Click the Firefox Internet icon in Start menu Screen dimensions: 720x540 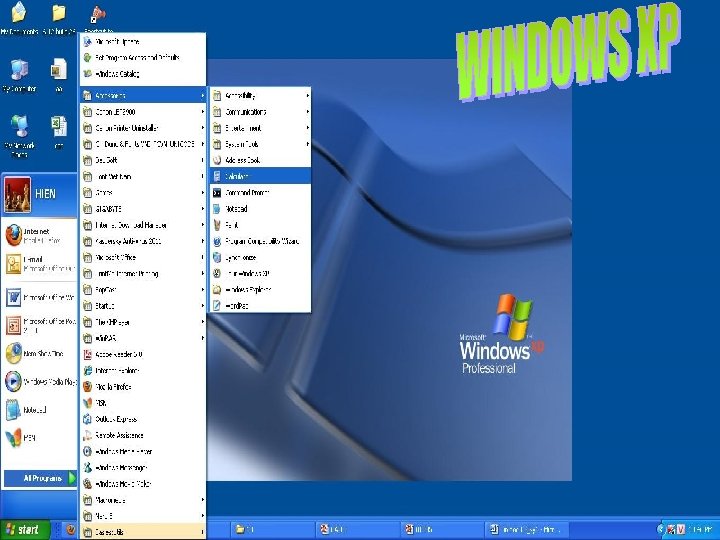(x=14, y=235)
